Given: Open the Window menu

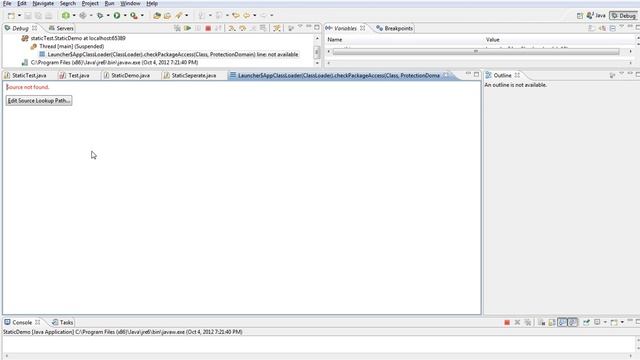Looking at the screenshot, I should (130, 3).
